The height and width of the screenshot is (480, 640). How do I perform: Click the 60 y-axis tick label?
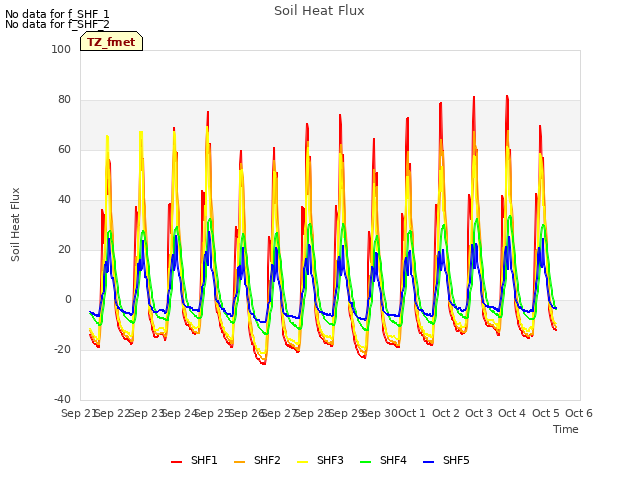[x=64, y=149]
